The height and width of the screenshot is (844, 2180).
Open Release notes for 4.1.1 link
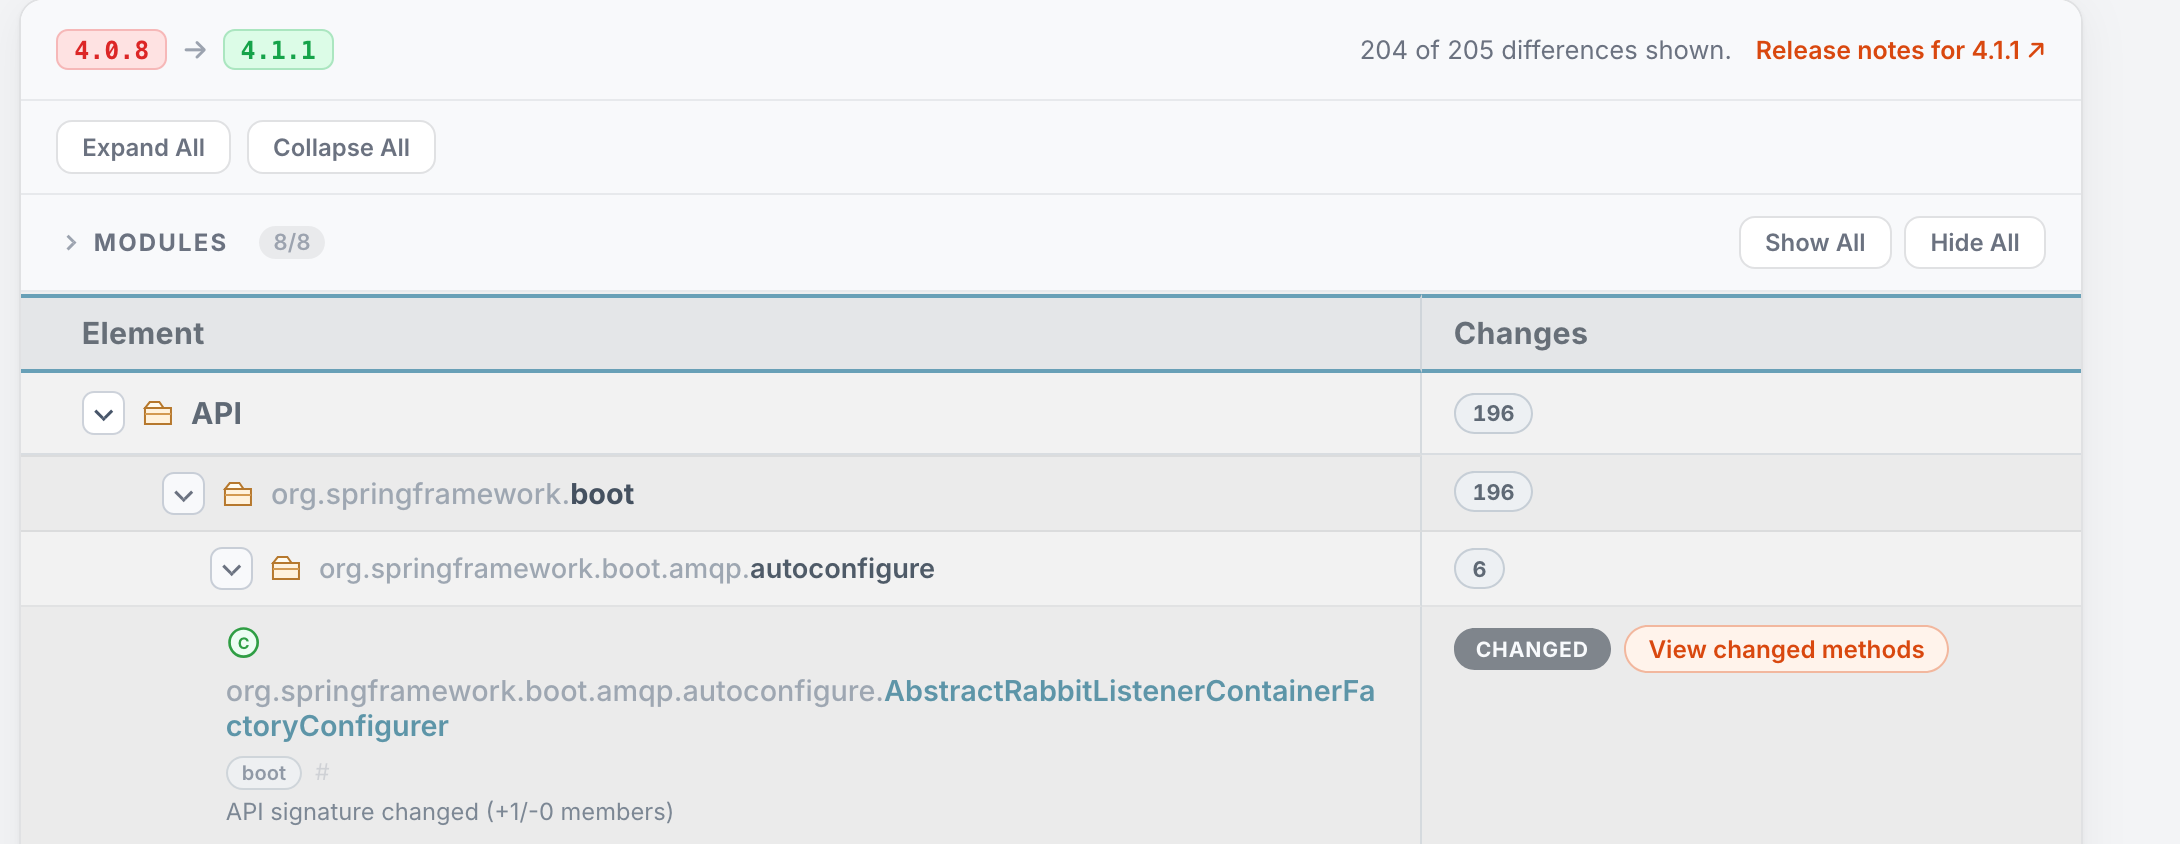(x=1888, y=50)
